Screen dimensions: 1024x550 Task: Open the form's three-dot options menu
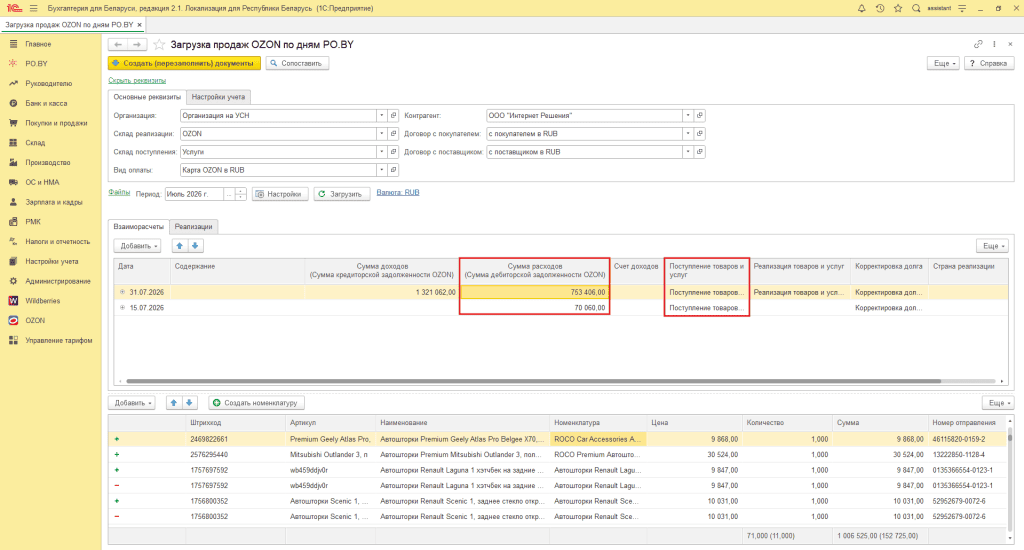tap(994, 44)
